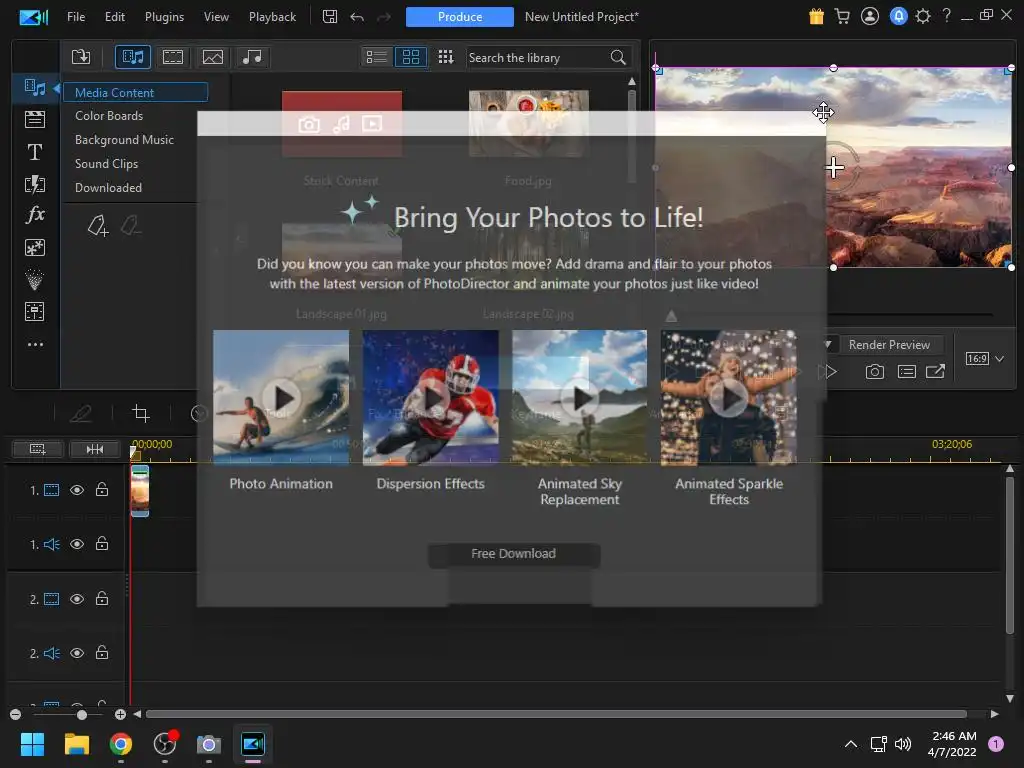
Task: Select the crop tool above timeline
Action: 140,413
